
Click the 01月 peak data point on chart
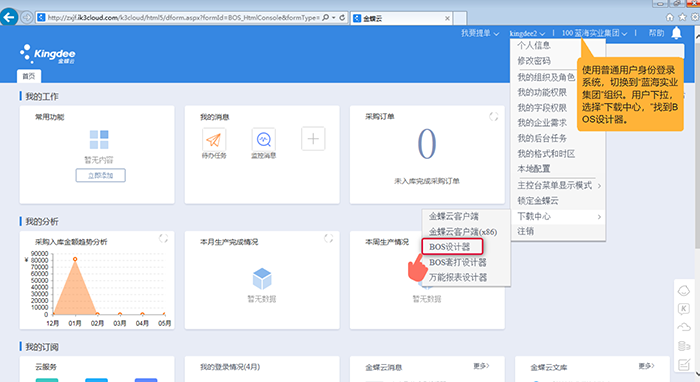point(75,259)
